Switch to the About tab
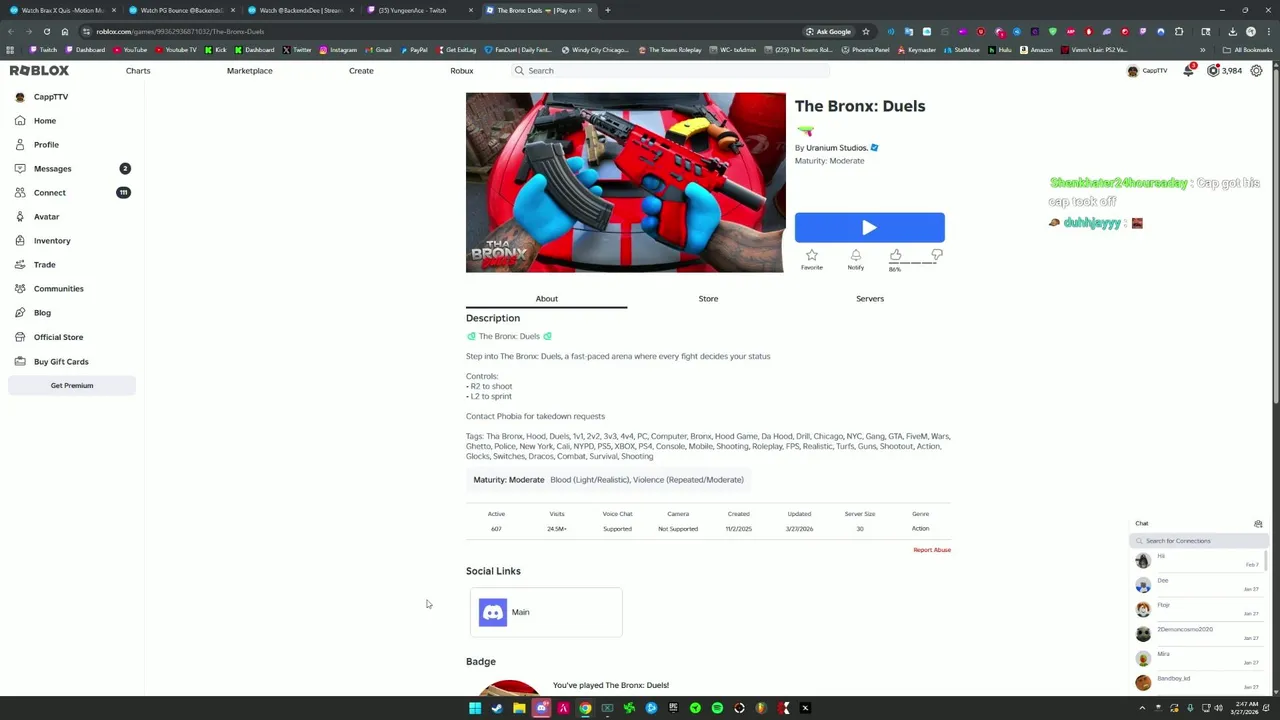The width and height of the screenshot is (1280, 720). tap(546, 299)
